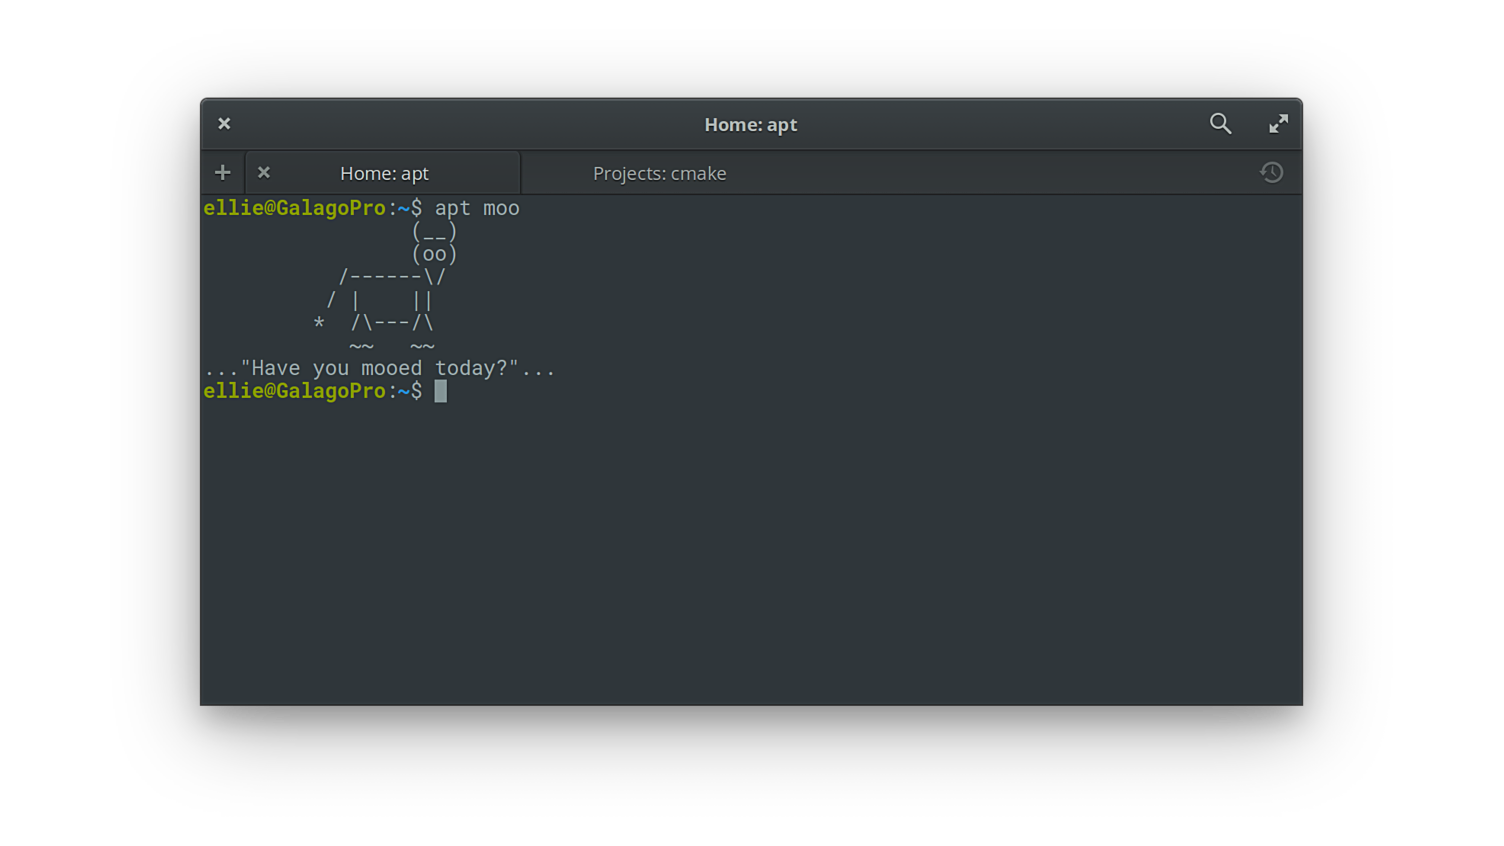Click the cow's "(__)" horns
Viewport: 1504px width, 846px height.
[x=434, y=232]
